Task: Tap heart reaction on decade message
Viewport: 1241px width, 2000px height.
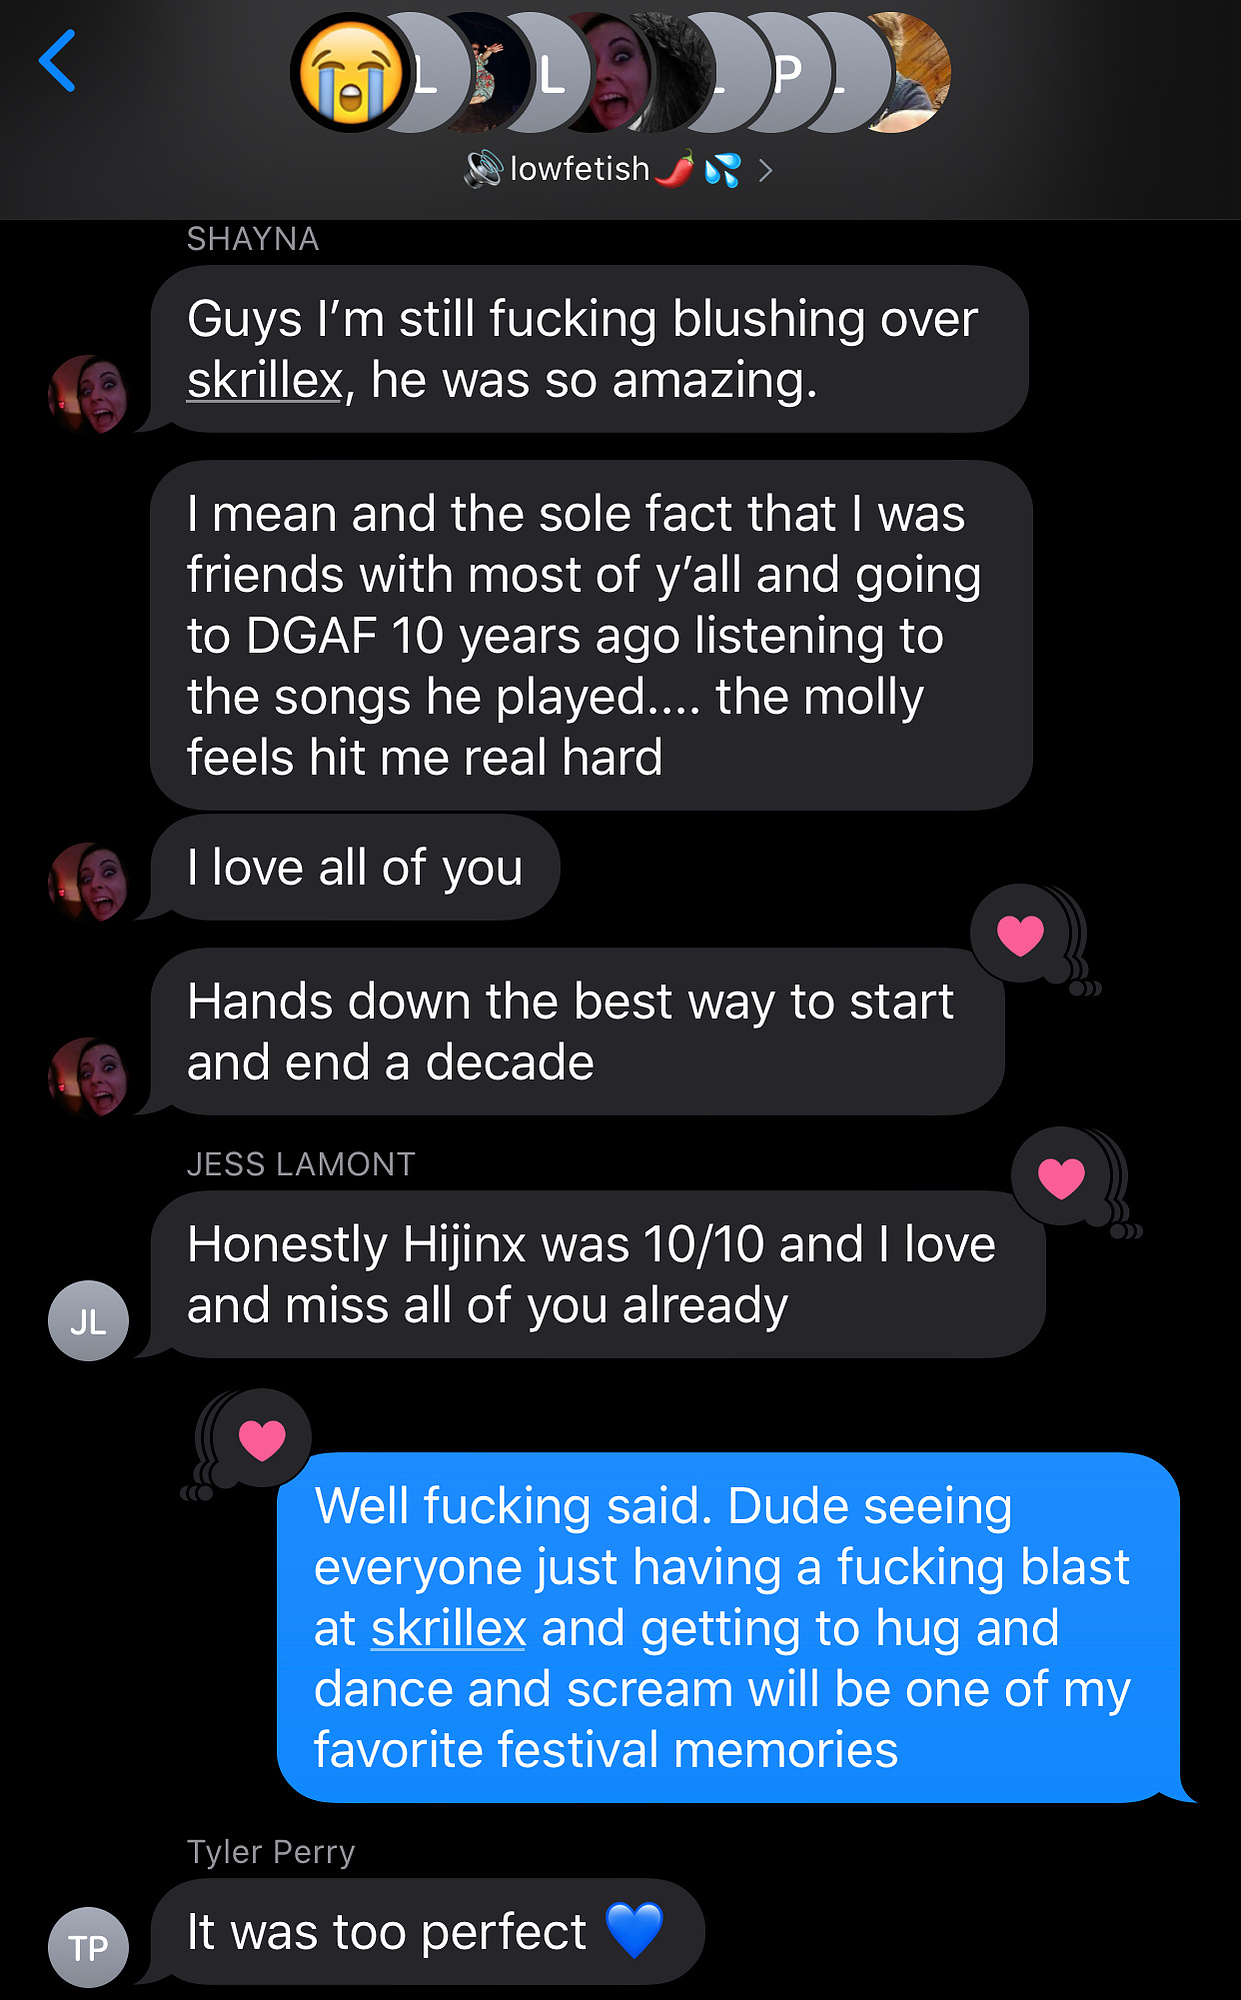Action: tap(1021, 935)
